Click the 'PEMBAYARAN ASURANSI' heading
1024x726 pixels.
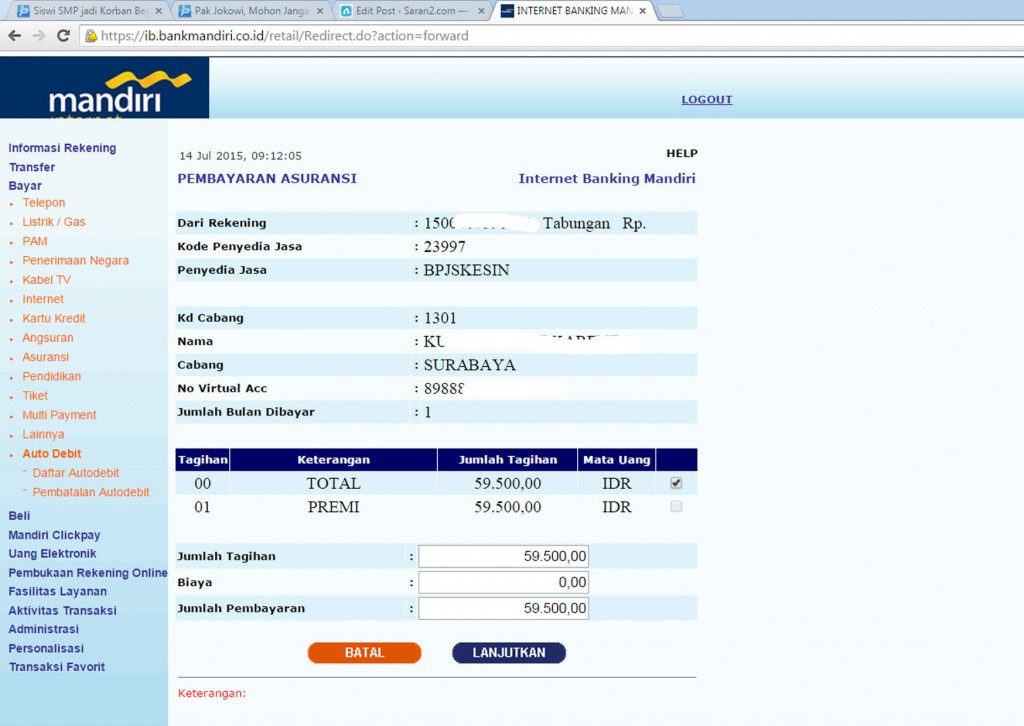click(267, 179)
